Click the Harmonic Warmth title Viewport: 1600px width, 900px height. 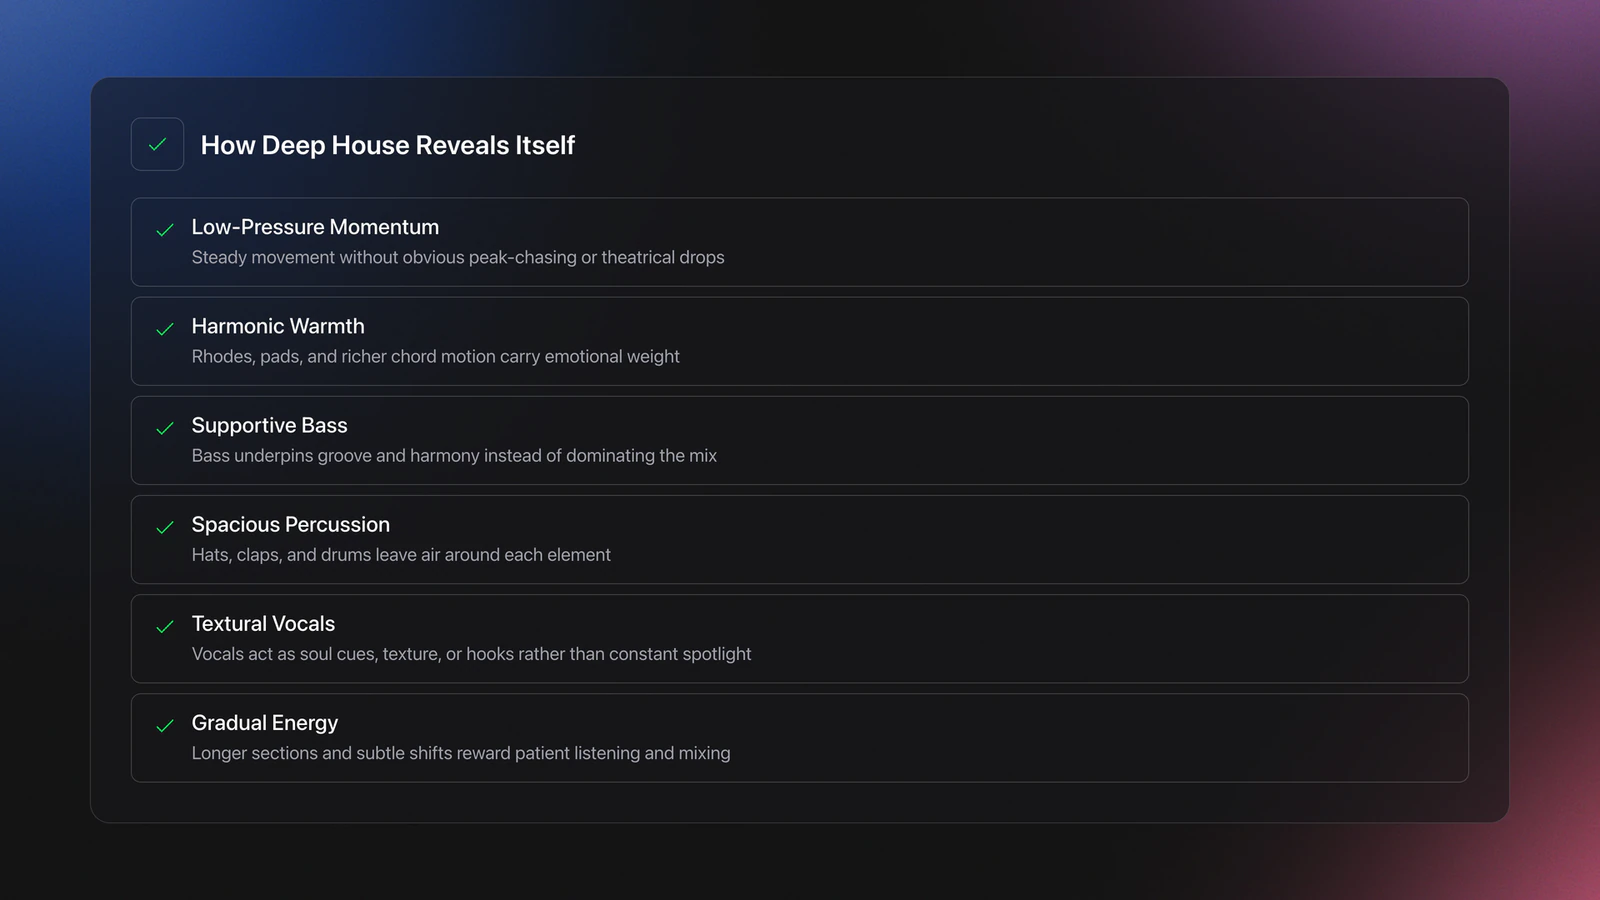[278, 326]
